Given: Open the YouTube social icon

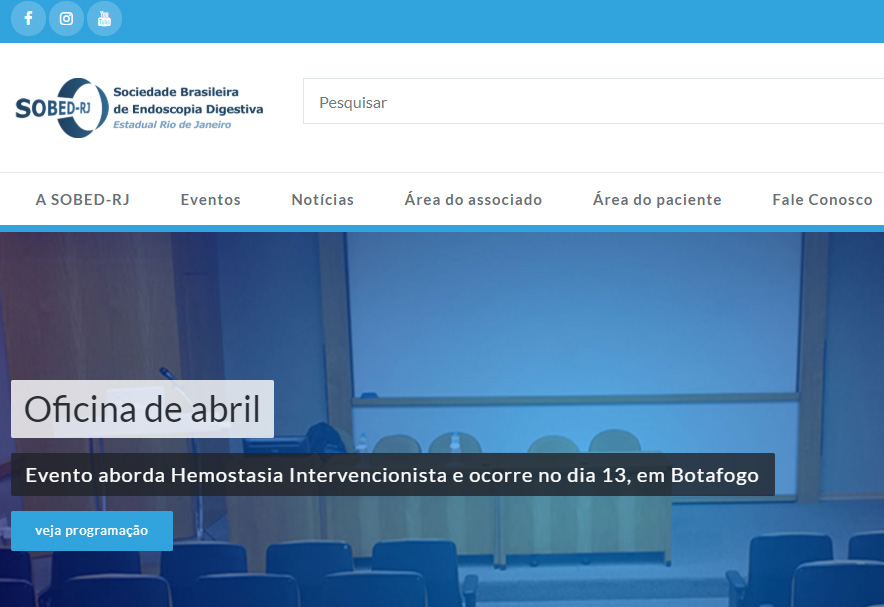Looking at the screenshot, I should pos(104,19).
